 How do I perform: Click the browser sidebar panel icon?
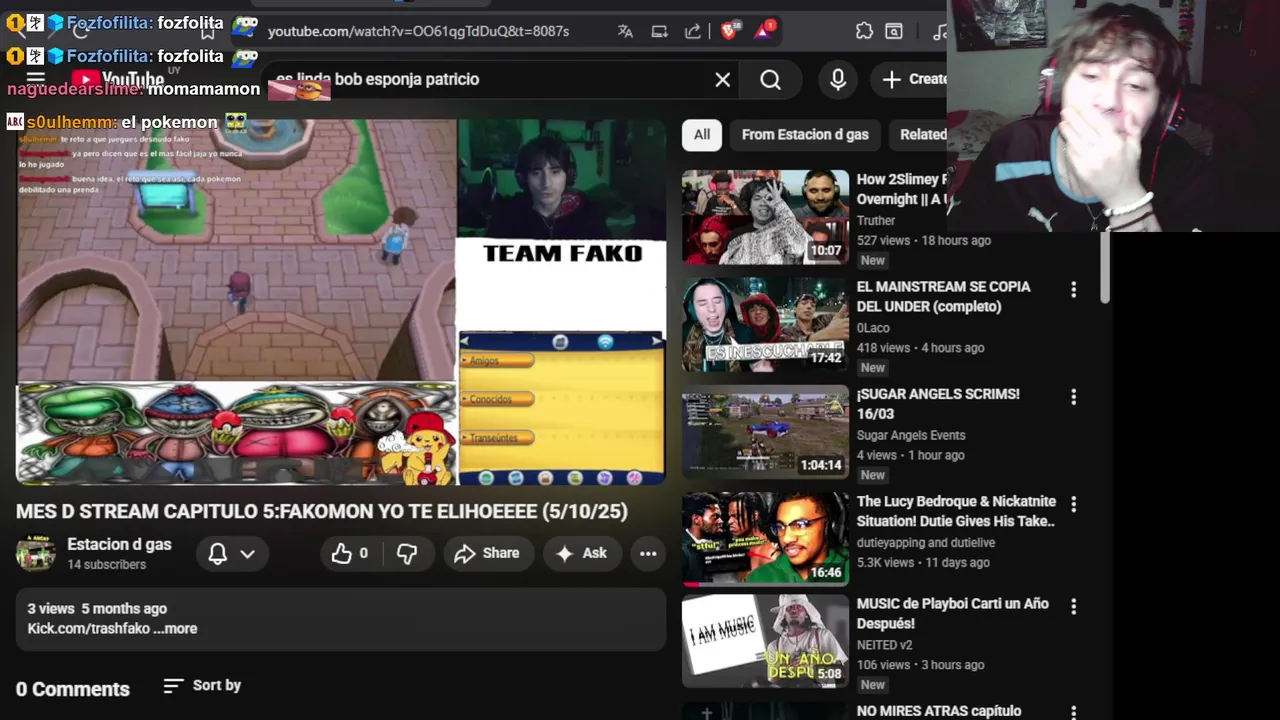coord(894,31)
